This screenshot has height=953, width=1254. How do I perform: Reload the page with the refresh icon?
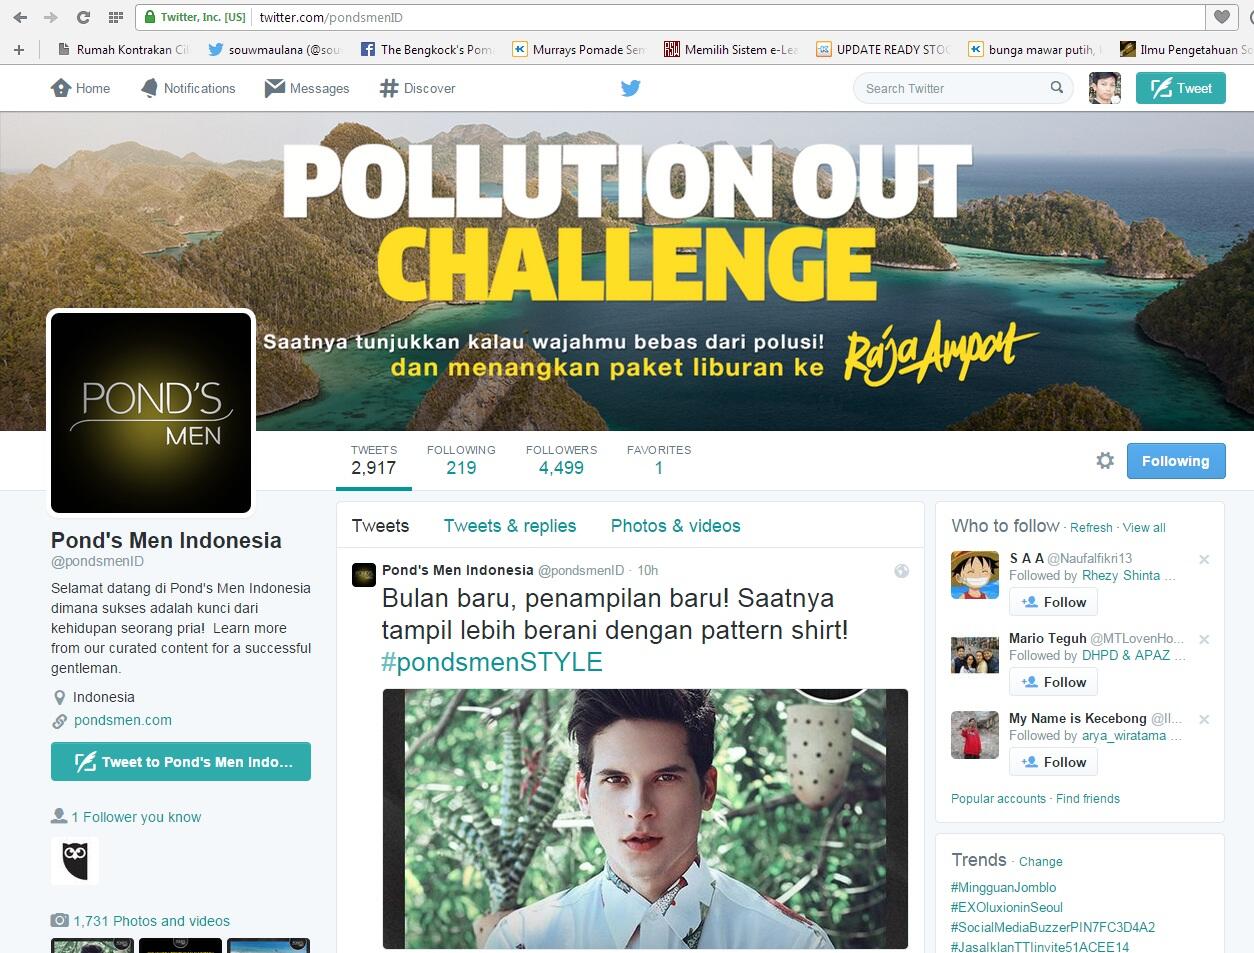point(83,17)
